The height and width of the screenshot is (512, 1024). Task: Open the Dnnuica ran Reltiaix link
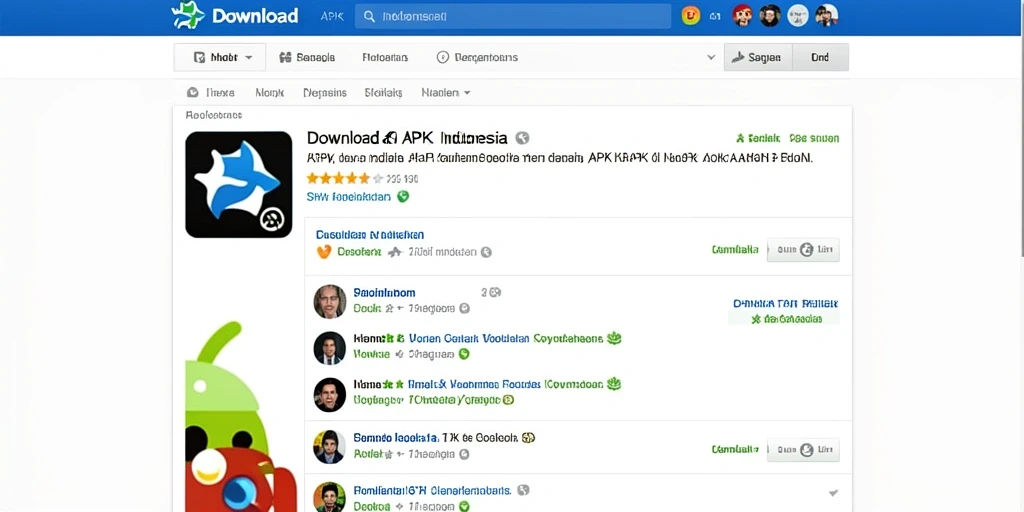pos(786,304)
